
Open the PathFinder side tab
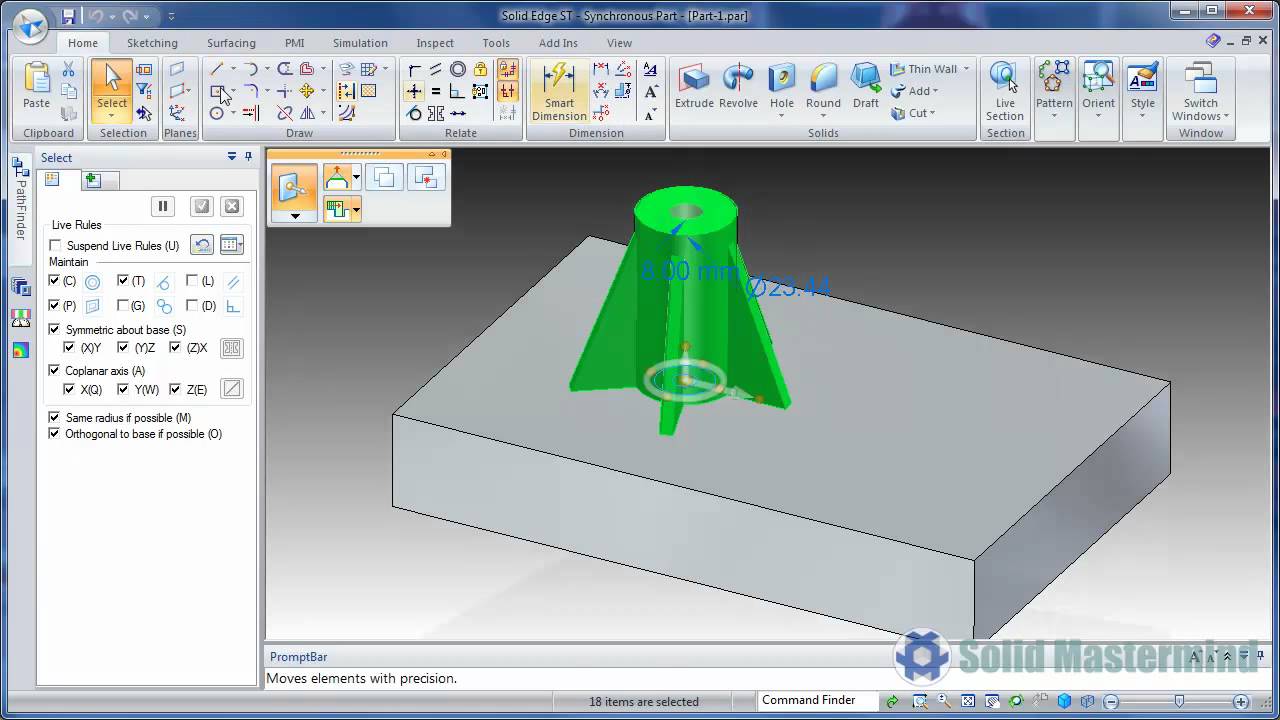click(20, 200)
